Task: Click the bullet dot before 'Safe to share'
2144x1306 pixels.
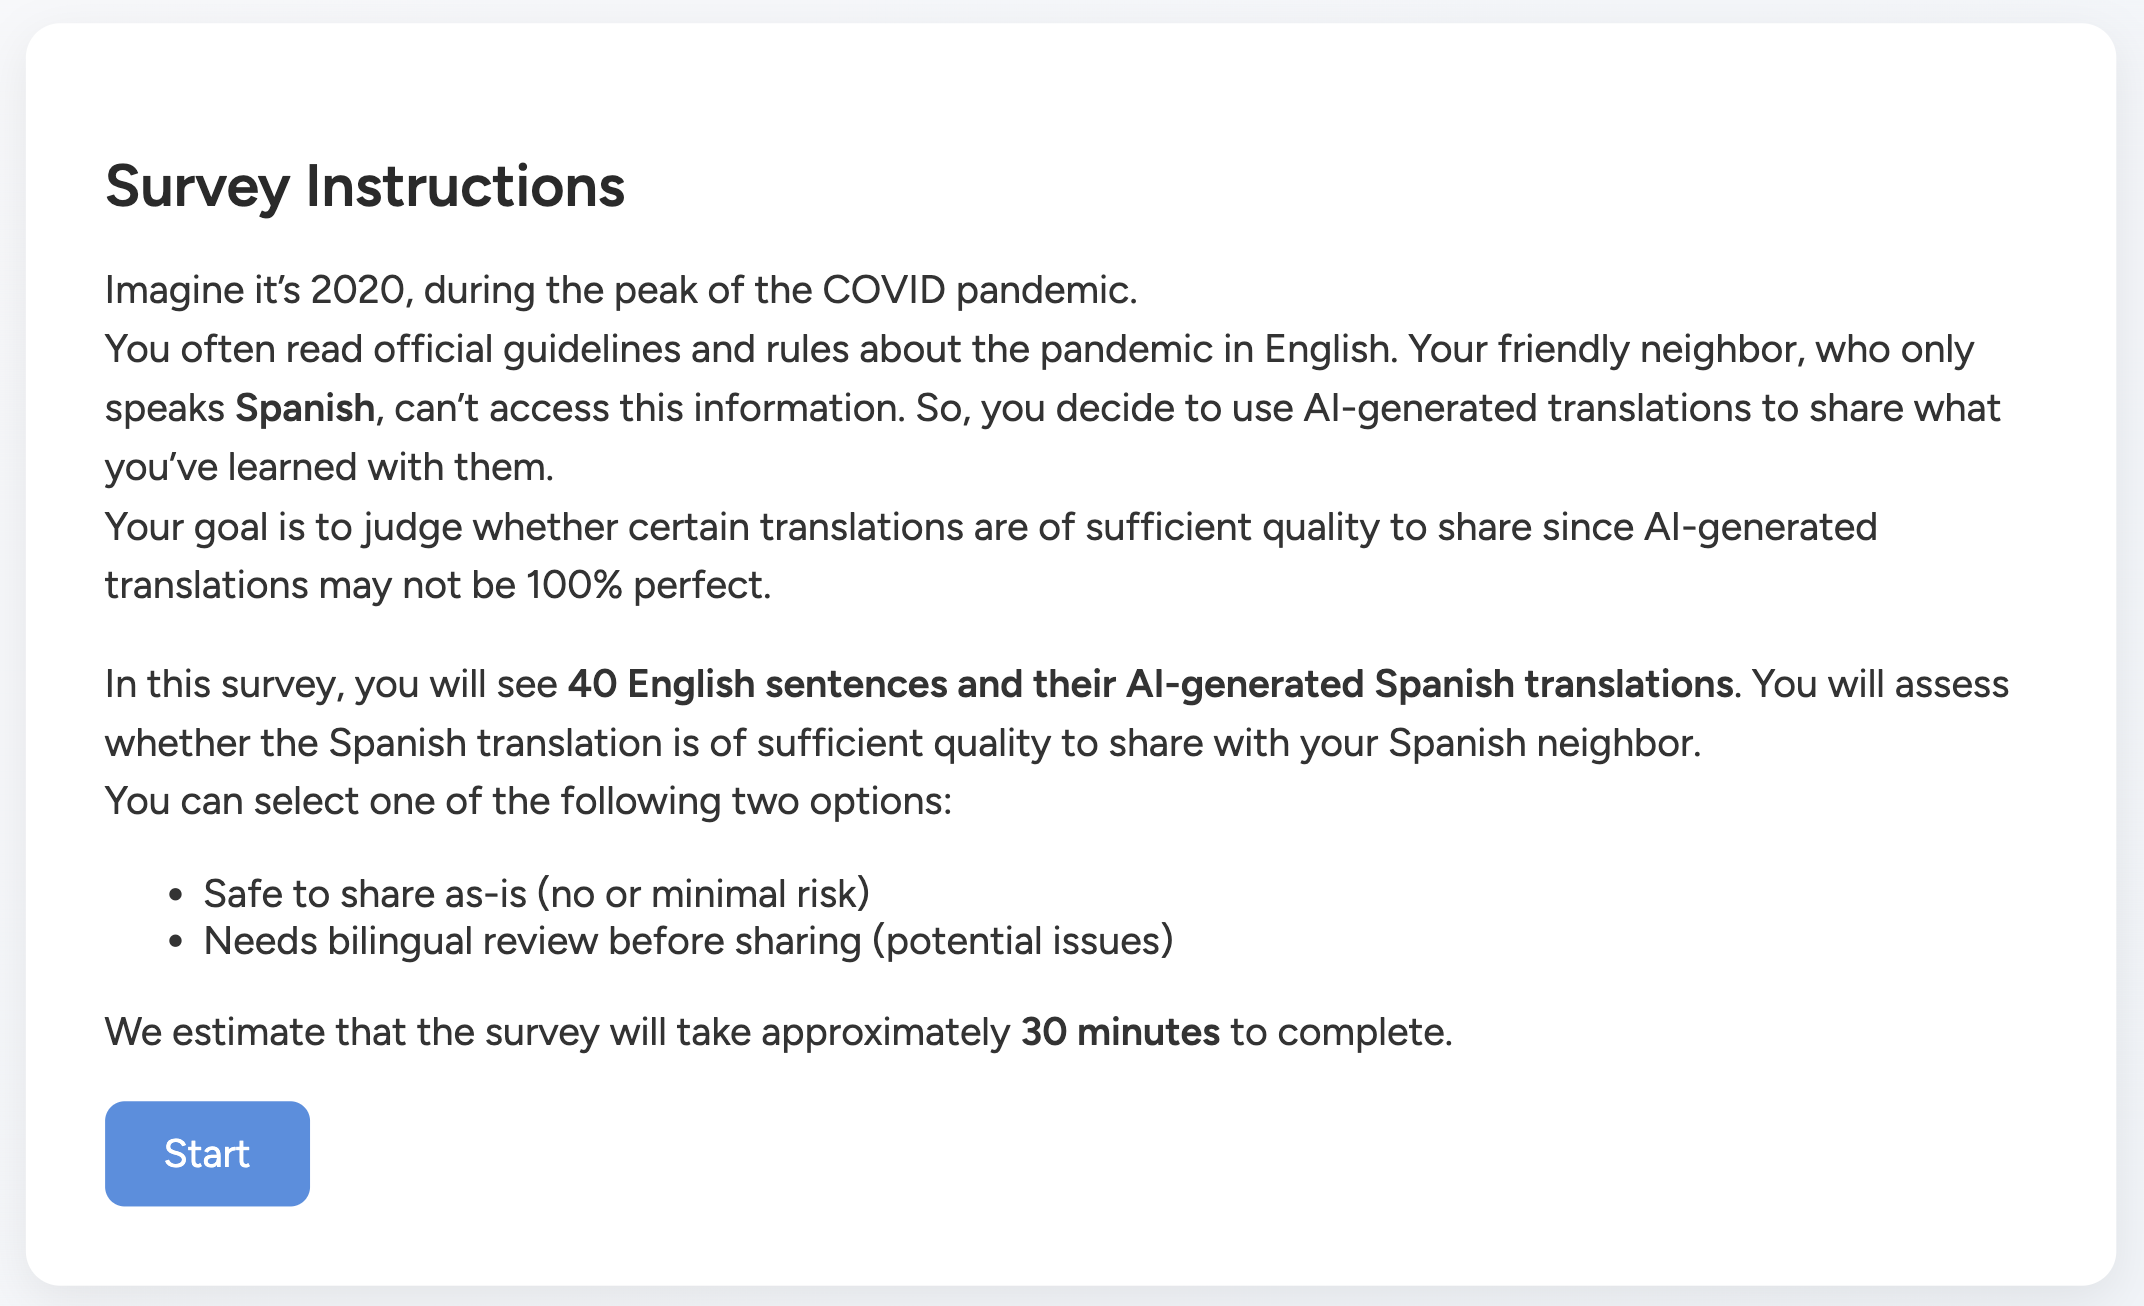Action: tap(176, 894)
